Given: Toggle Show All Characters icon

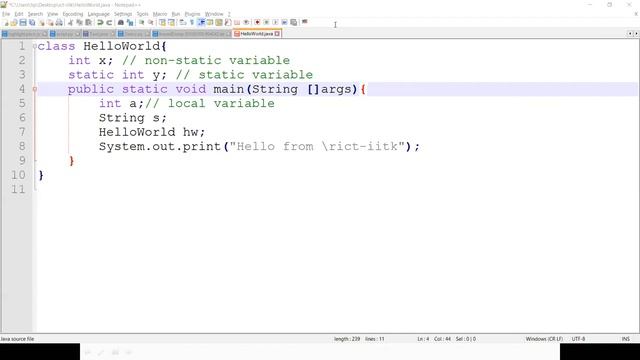Looking at the screenshot, I should click(x=192, y=22).
